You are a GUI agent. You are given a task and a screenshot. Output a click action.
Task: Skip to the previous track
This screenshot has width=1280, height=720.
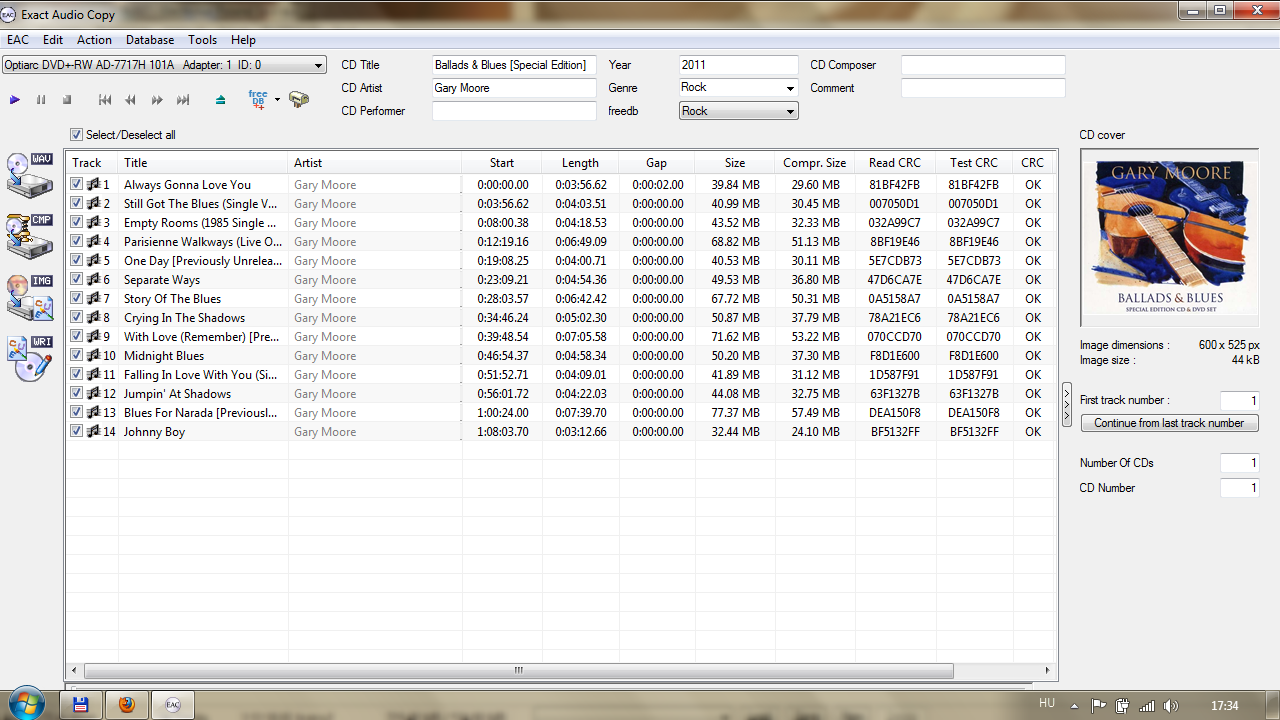105,100
